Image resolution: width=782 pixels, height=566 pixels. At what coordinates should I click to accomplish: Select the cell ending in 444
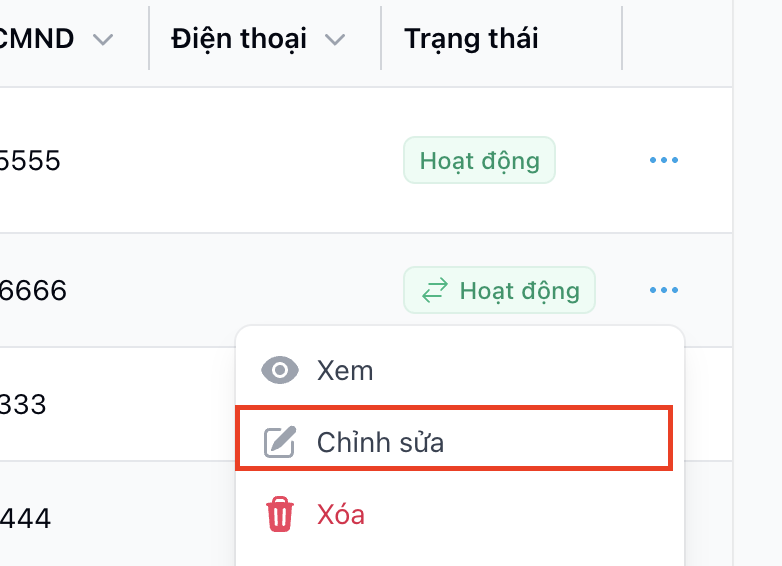pos(26,518)
